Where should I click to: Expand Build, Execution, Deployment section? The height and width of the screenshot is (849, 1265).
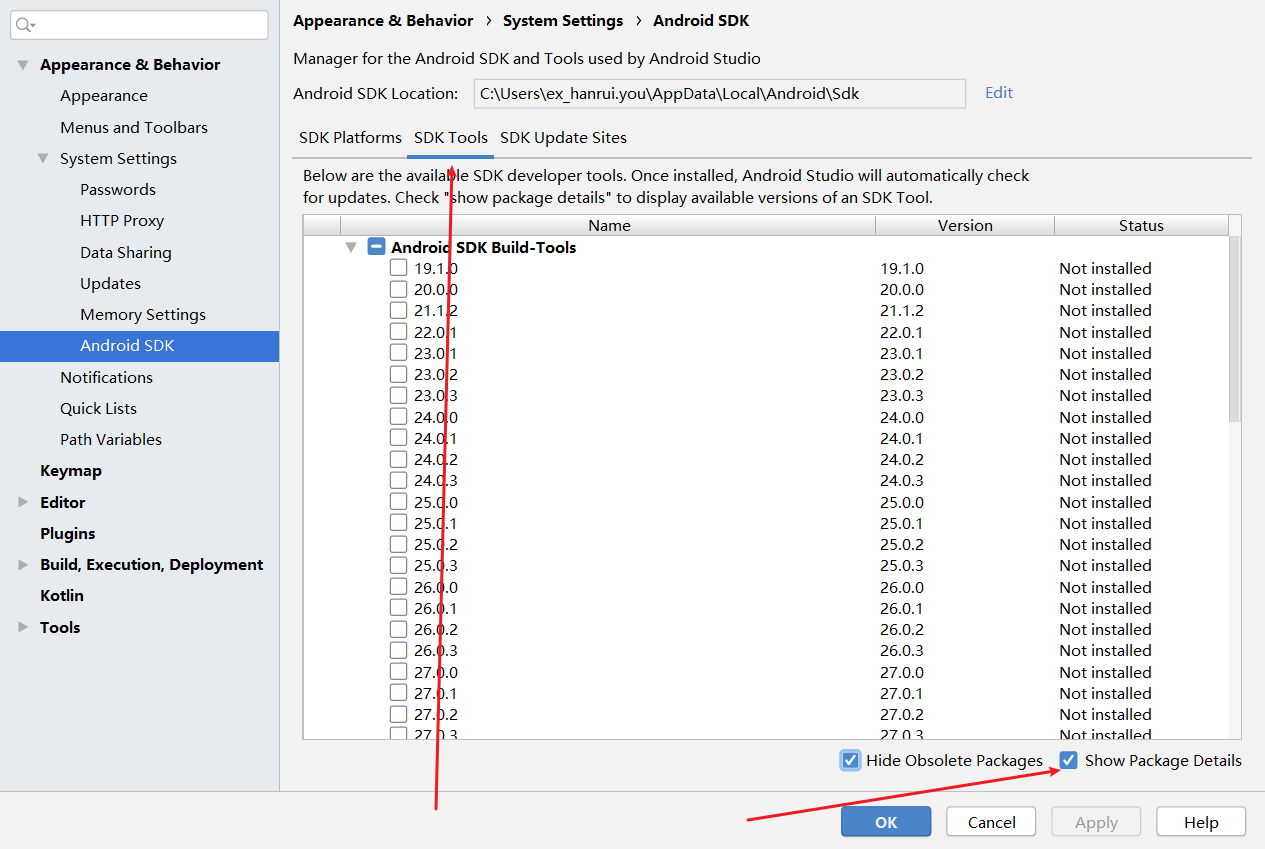[x=23, y=565]
